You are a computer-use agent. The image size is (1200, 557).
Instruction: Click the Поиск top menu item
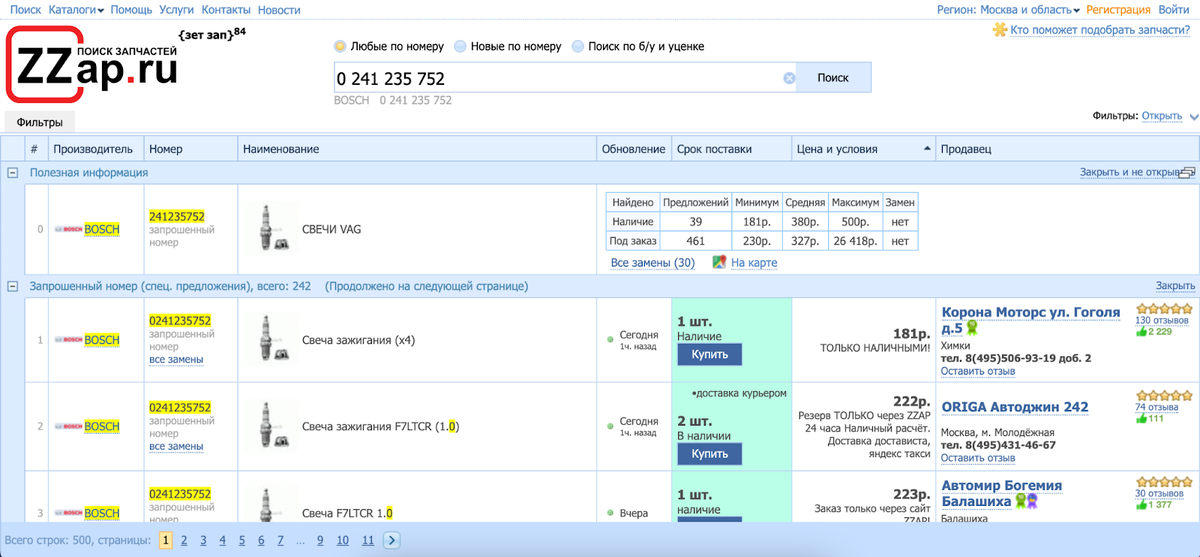coord(25,9)
